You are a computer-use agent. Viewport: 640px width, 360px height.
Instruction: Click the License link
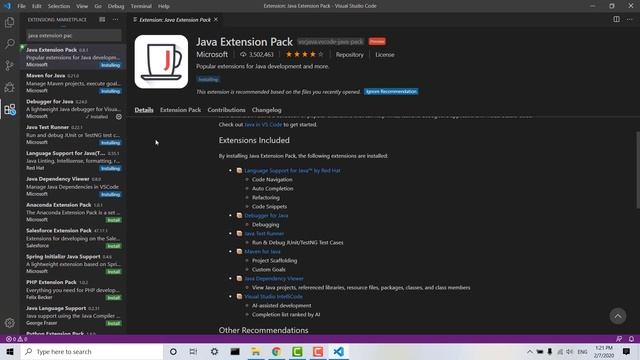point(385,55)
